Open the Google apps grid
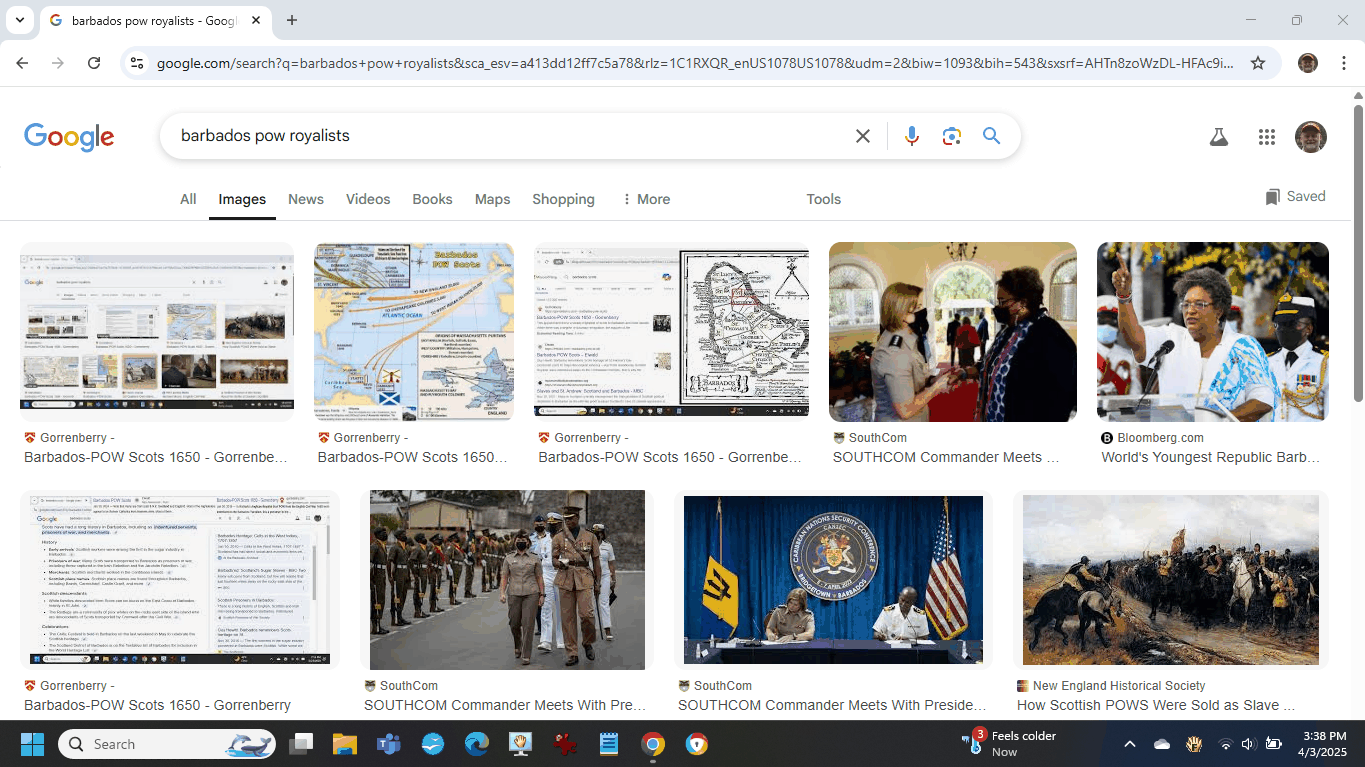 tap(1267, 137)
